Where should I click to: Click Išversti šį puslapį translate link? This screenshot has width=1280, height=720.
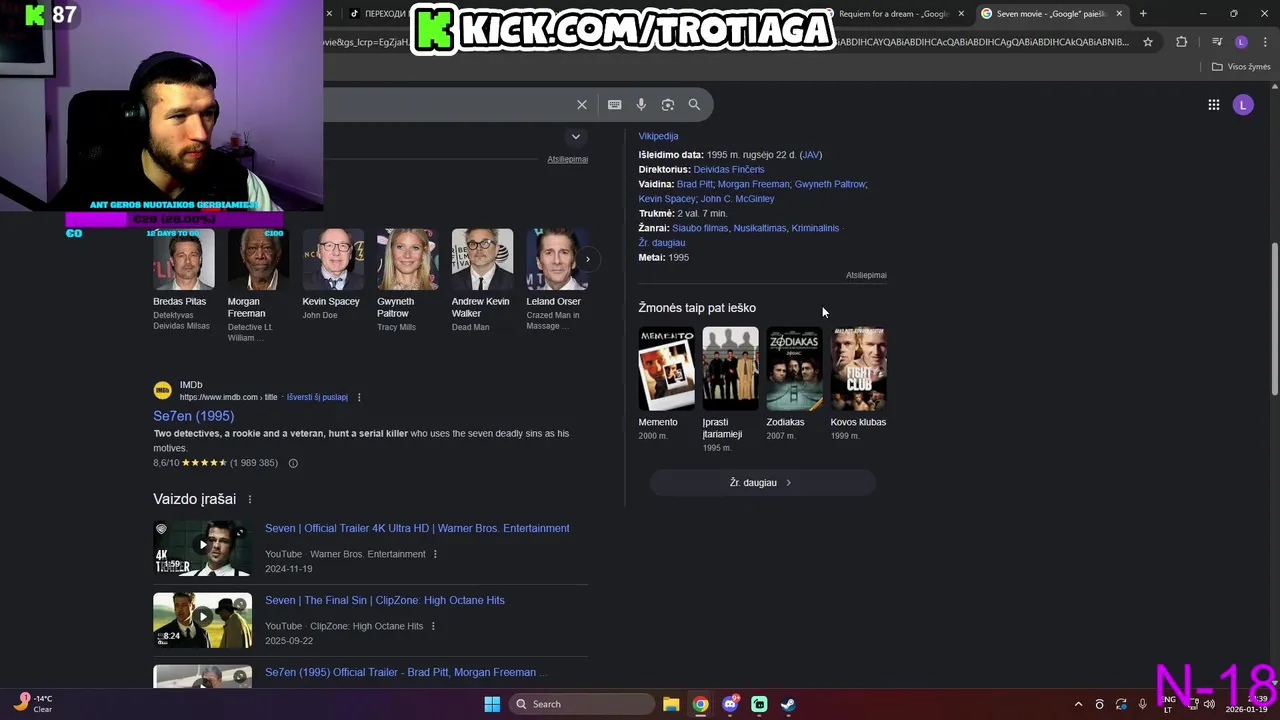pyautogui.click(x=317, y=397)
